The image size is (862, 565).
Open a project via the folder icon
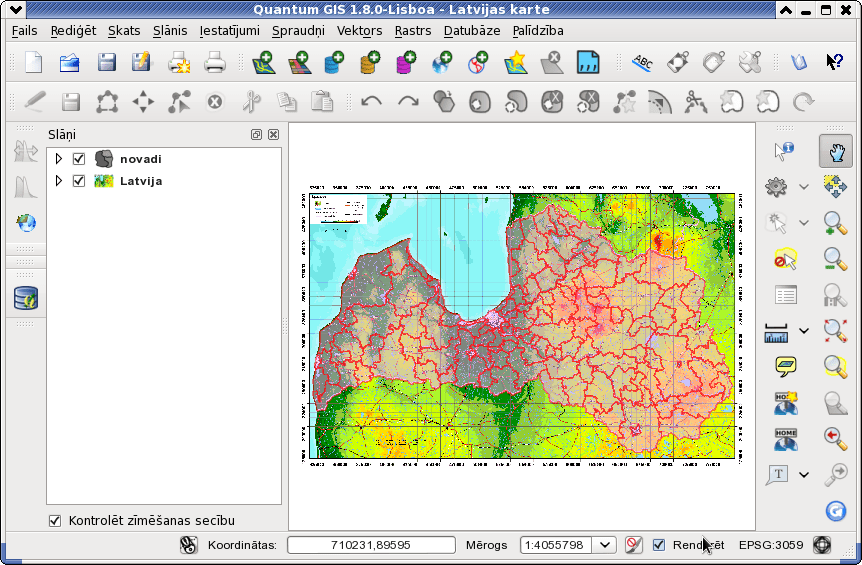point(70,63)
